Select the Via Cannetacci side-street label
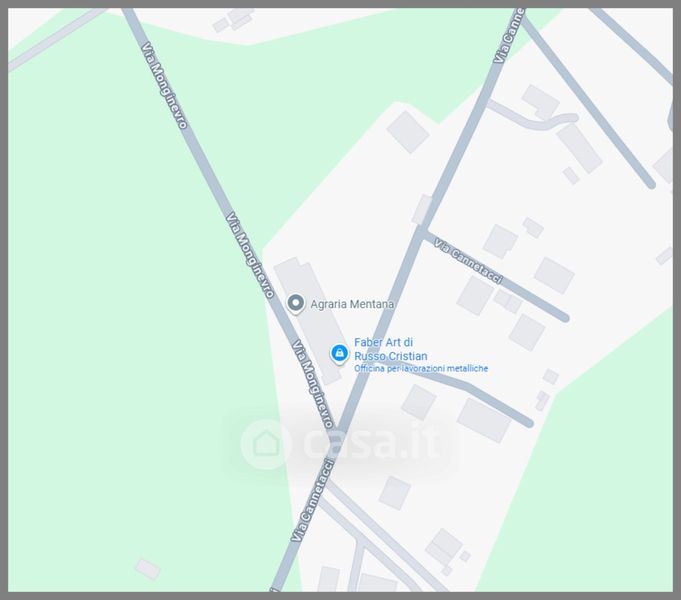The height and width of the screenshot is (600, 681). [469, 262]
